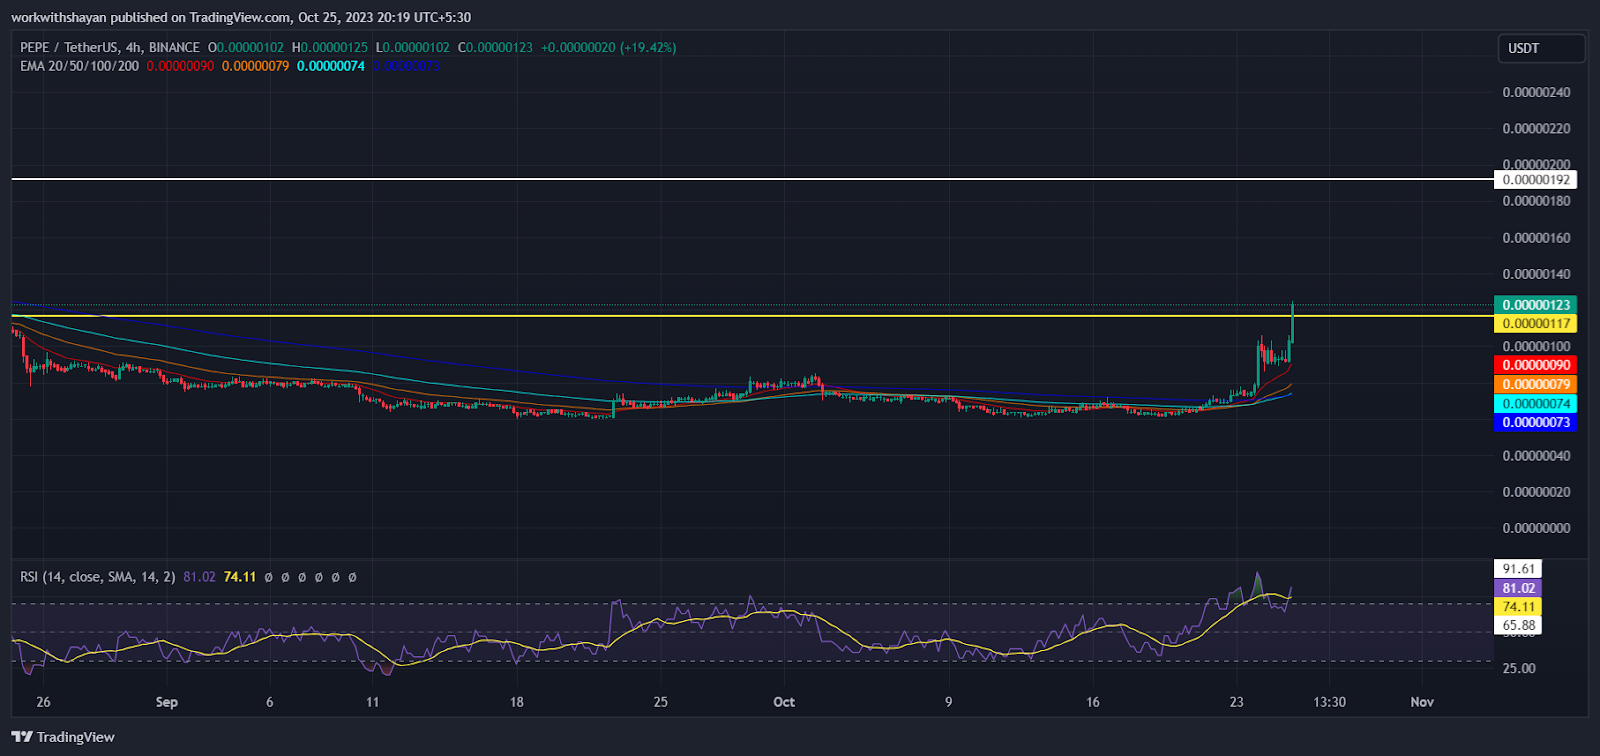Select the cyan EMA 0.00000074 price tag
Image resolution: width=1600 pixels, height=756 pixels.
pyautogui.click(x=1535, y=404)
